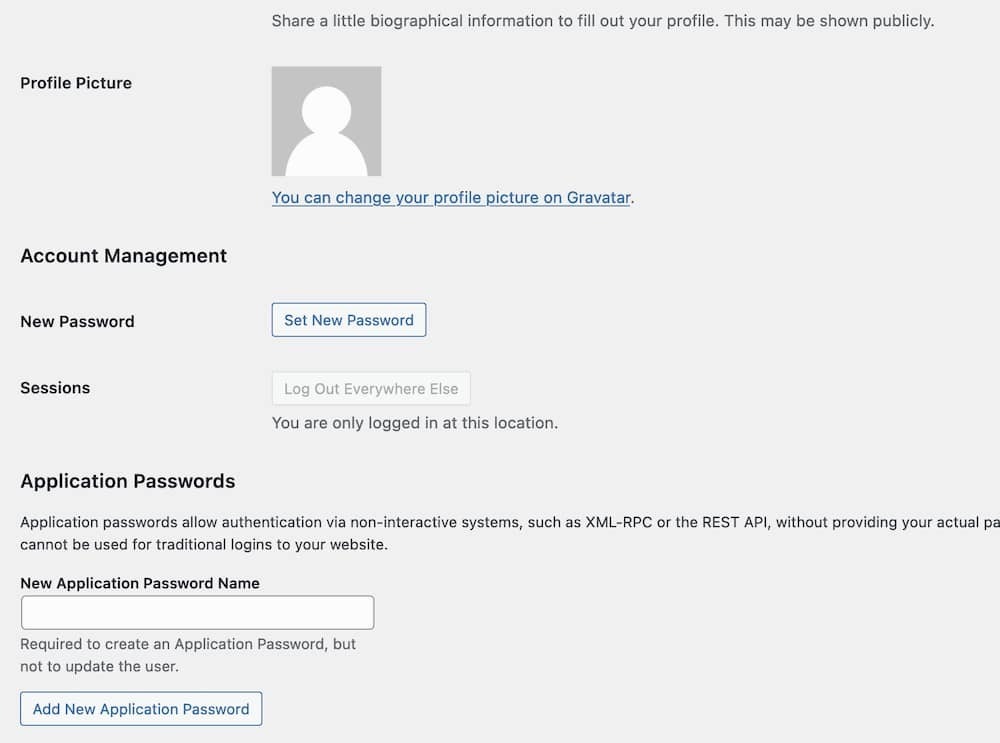Click the Account Management heading
This screenshot has height=743, width=1000.
(124, 256)
